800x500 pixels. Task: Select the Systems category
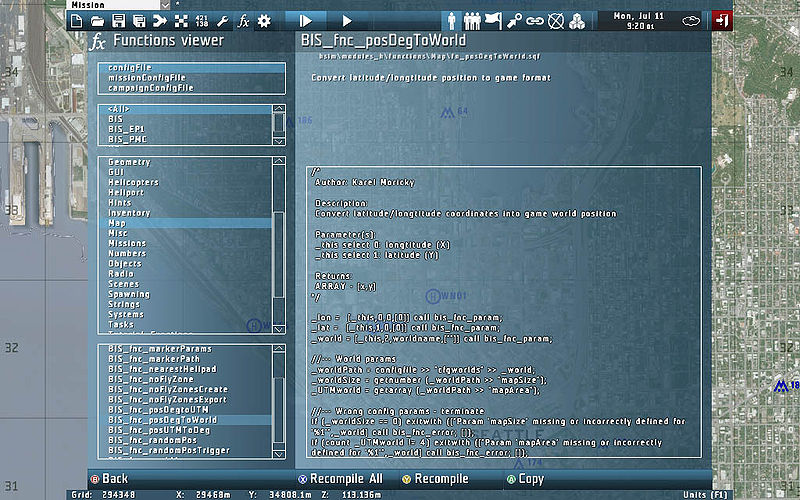click(186, 315)
